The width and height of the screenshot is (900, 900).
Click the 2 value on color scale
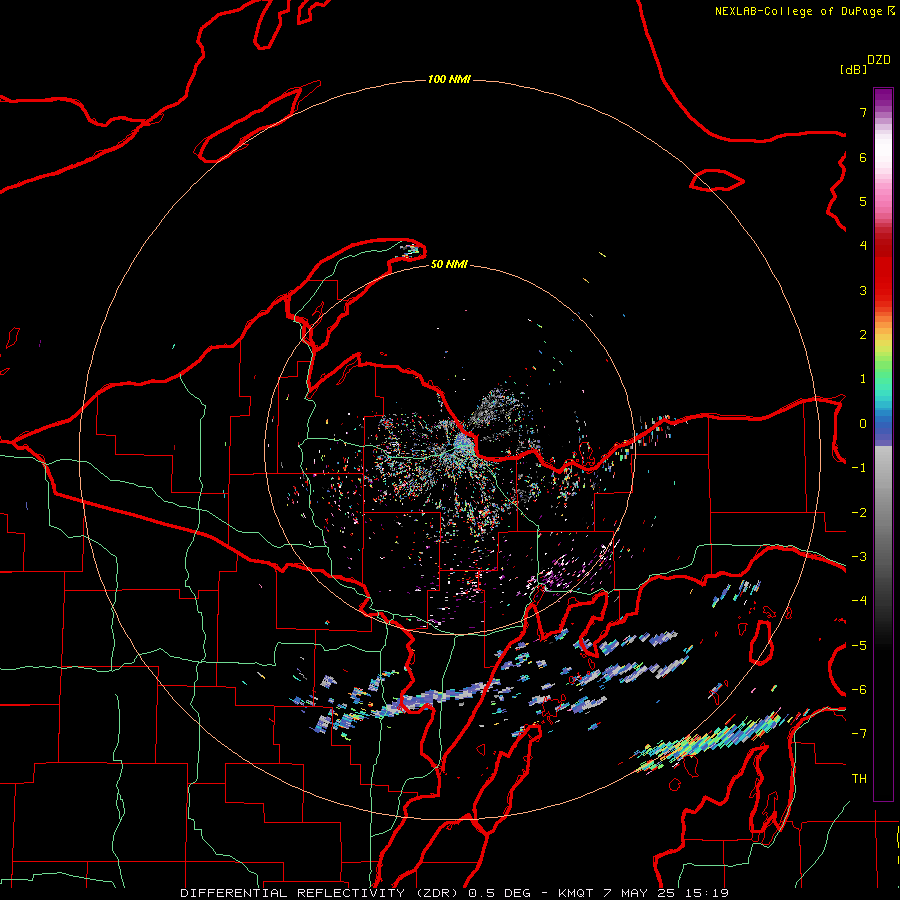tap(863, 335)
